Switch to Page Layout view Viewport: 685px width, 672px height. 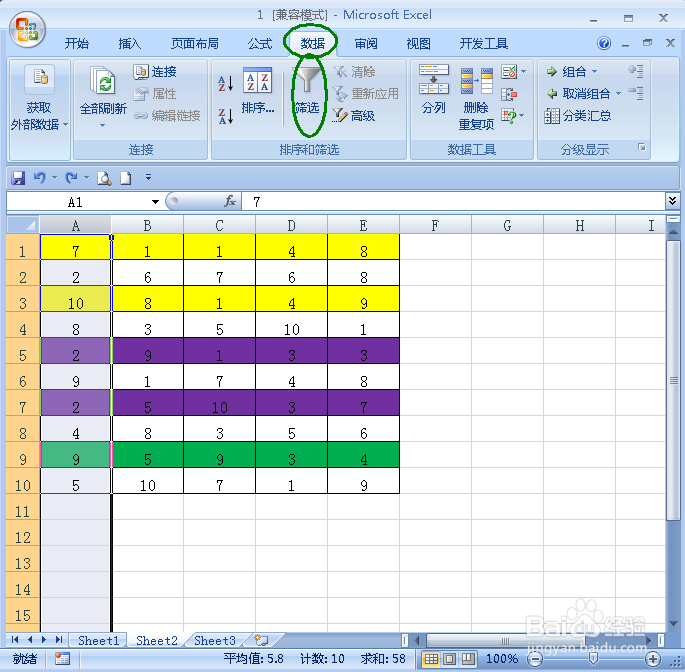click(x=450, y=658)
